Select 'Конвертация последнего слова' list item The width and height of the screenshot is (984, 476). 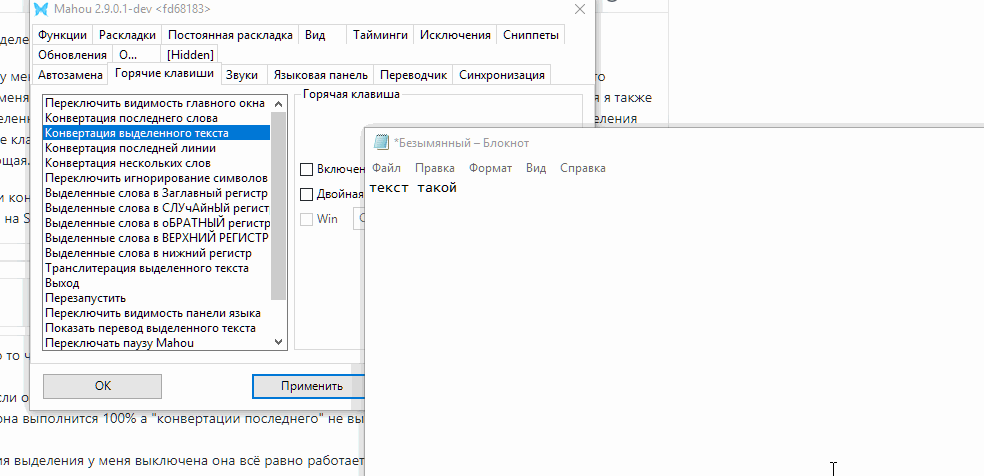(156, 118)
